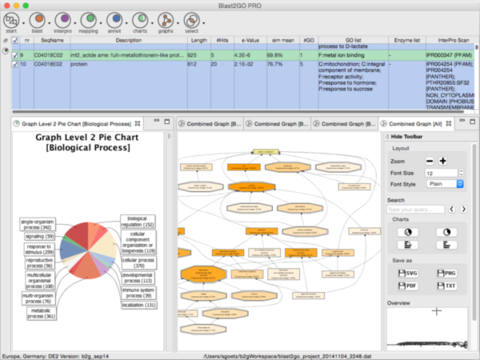
Task: Open dropdown arrow next to select icon
Action: click(204, 23)
